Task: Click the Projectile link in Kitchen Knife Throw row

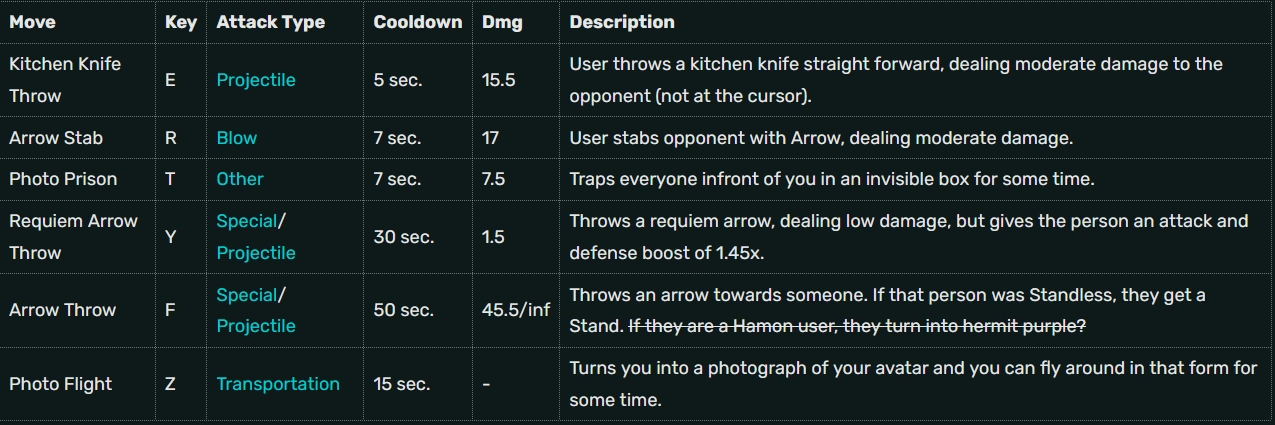Action: [x=256, y=80]
